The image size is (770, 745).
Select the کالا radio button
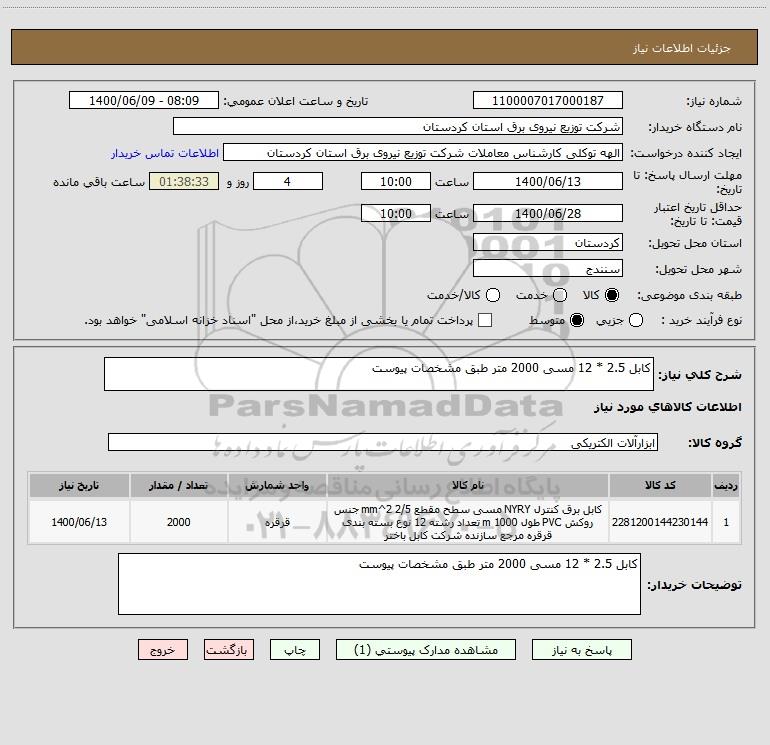pyautogui.click(x=612, y=295)
